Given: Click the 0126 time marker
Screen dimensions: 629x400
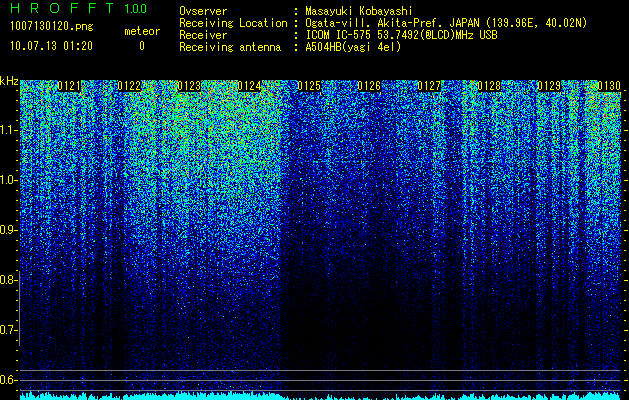Looking at the screenshot, I should (369, 86).
